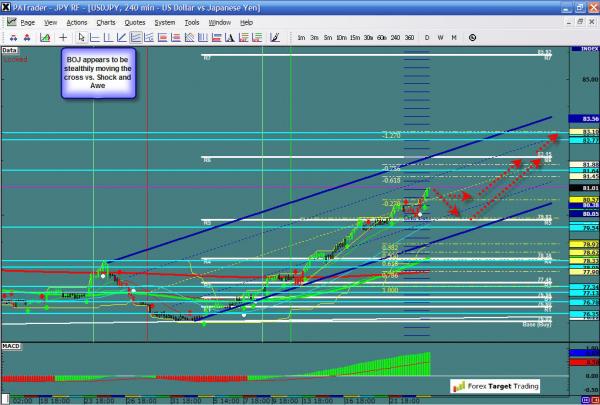Screen dimensions: 600x405
Task: Switch chart to Monthly (M) timeframe
Action: click(454, 38)
